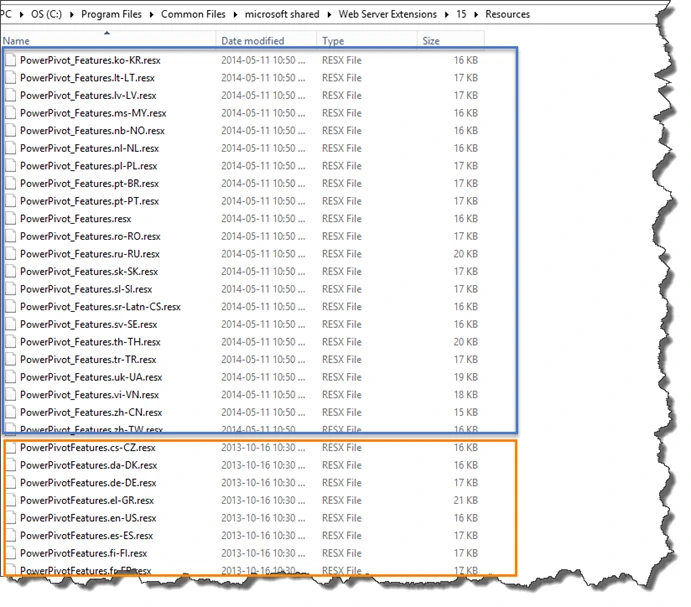This screenshot has height=607, width=691.
Task: Select PowerPivotFeatures.en-US.resx file name
Action: click(88, 519)
